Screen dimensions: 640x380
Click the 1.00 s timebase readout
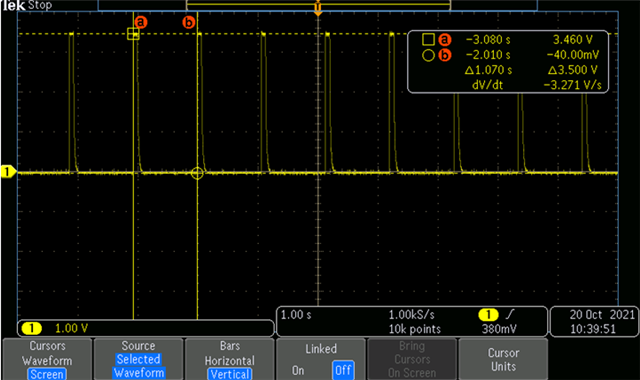296,315
